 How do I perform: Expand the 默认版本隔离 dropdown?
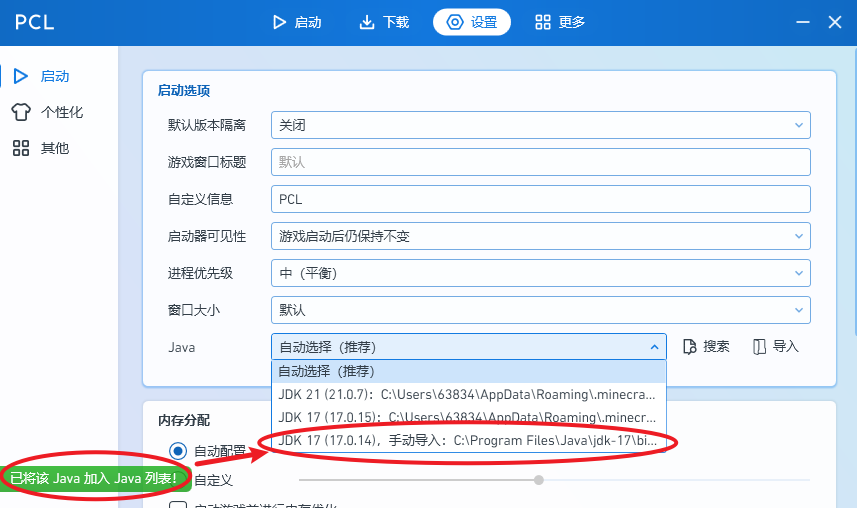coord(541,125)
